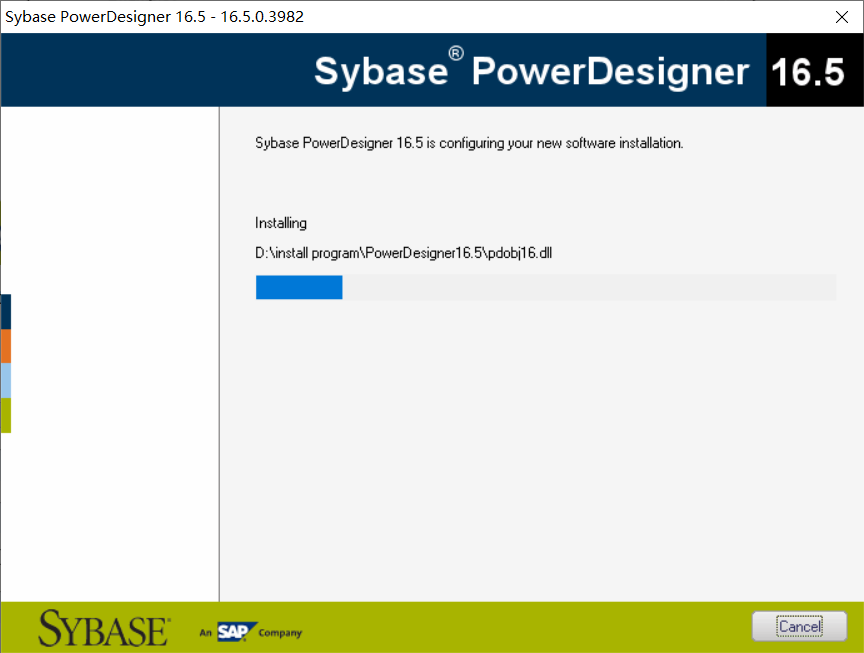Close the installer window
This screenshot has width=864, height=653.
pos(841,17)
